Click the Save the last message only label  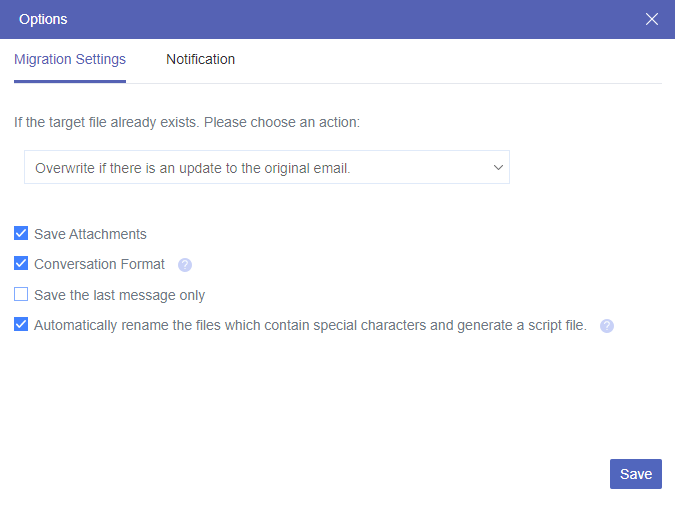(119, 295)
